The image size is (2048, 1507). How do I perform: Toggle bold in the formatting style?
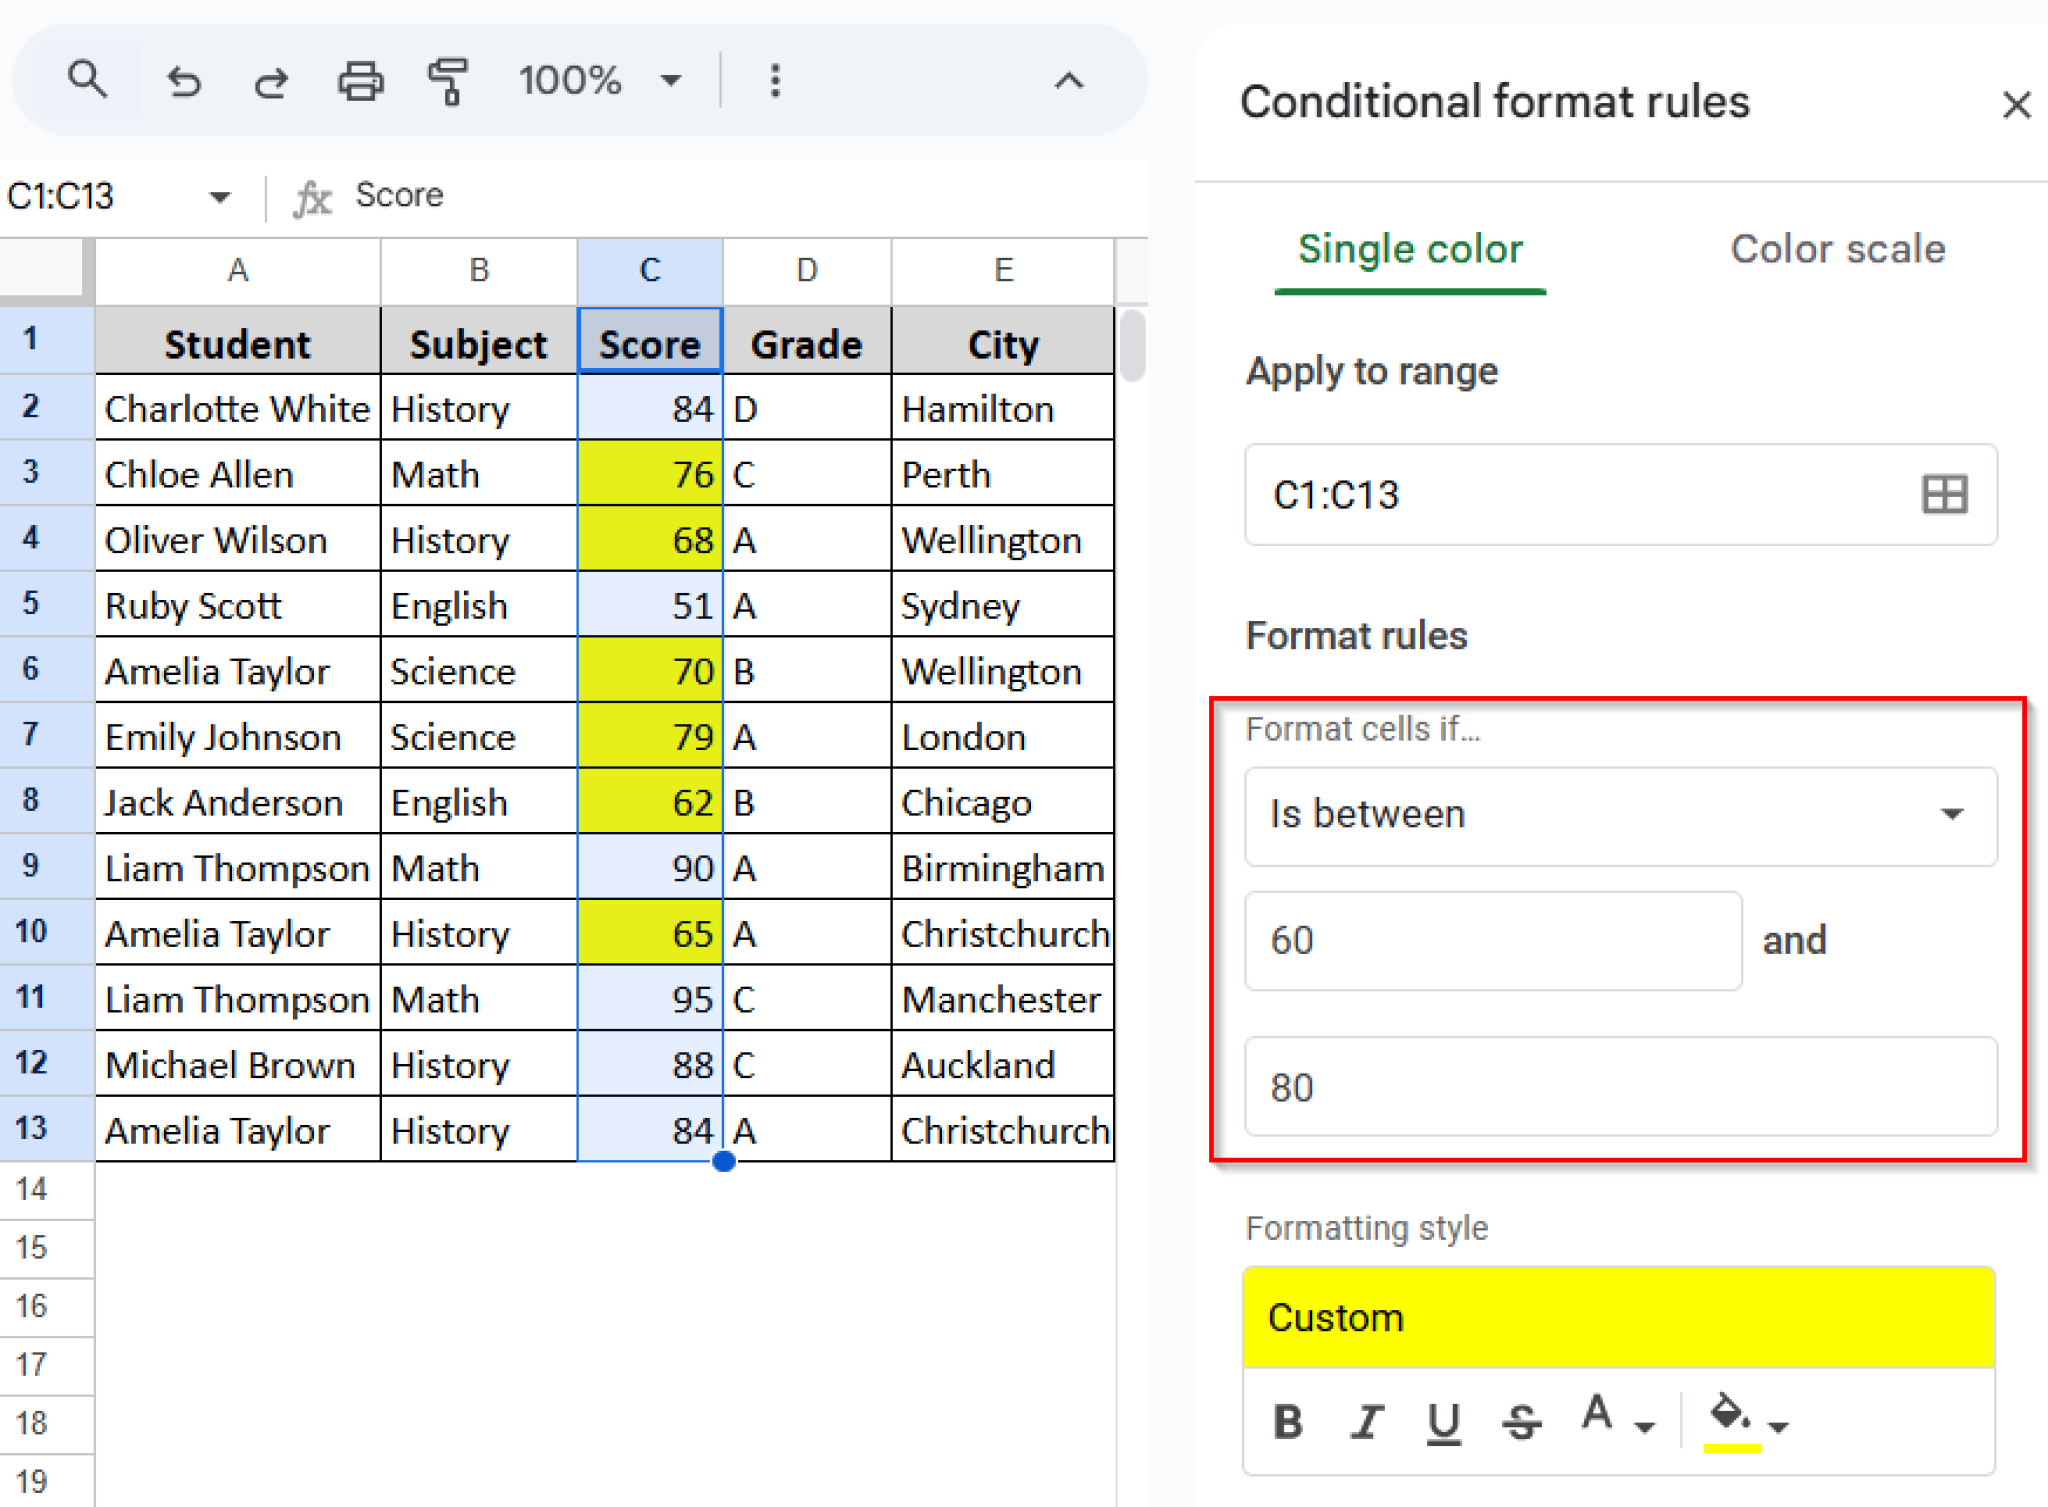pos(1288,1422)
